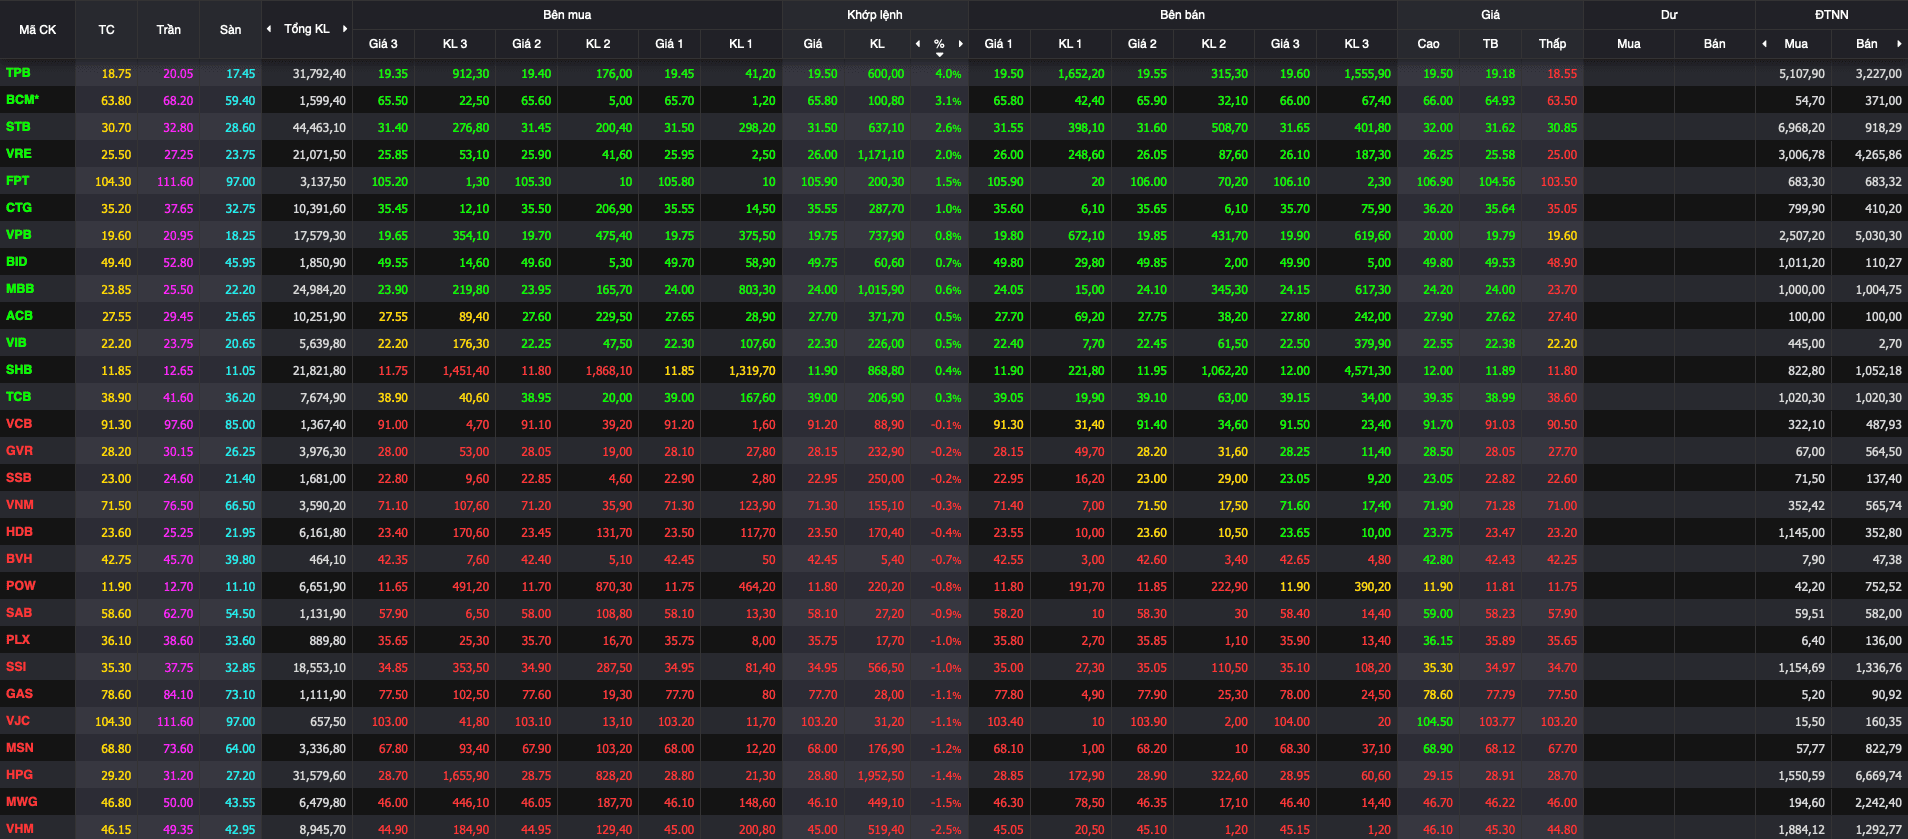Click TPB total volume 31,792,40

319,74
